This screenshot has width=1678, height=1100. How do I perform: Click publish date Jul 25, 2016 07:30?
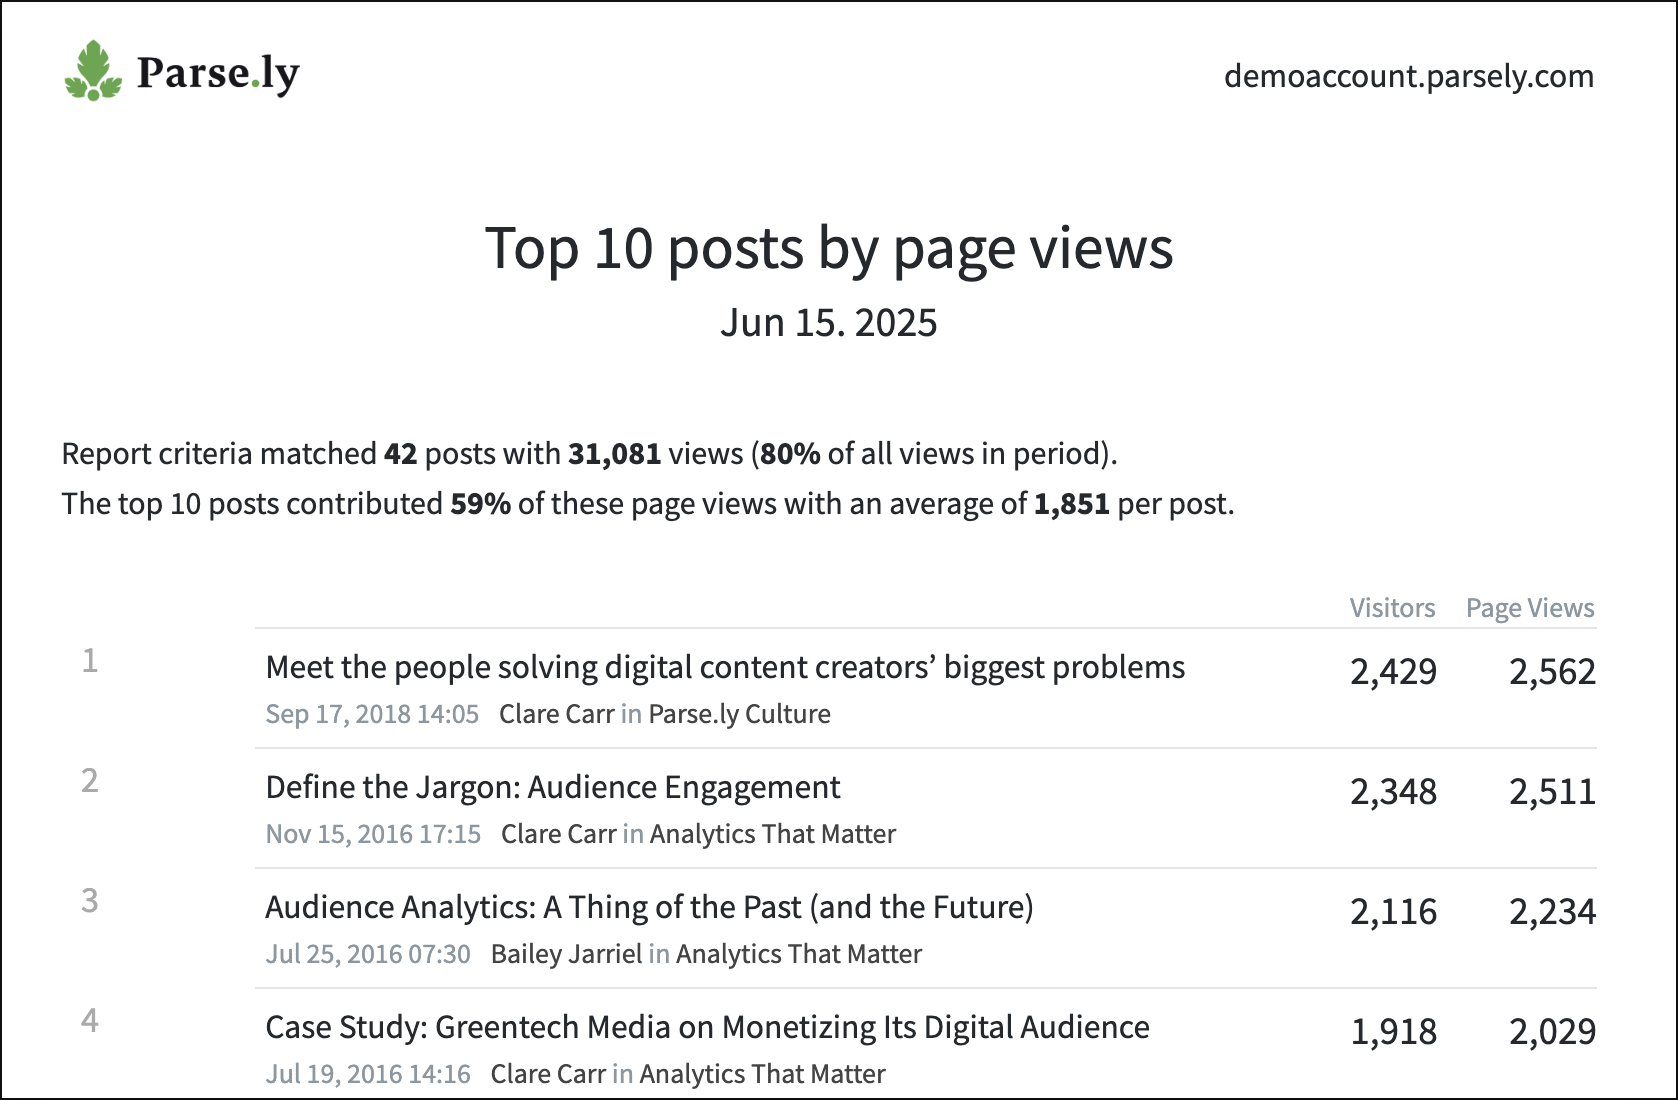[x=368, y=954]
